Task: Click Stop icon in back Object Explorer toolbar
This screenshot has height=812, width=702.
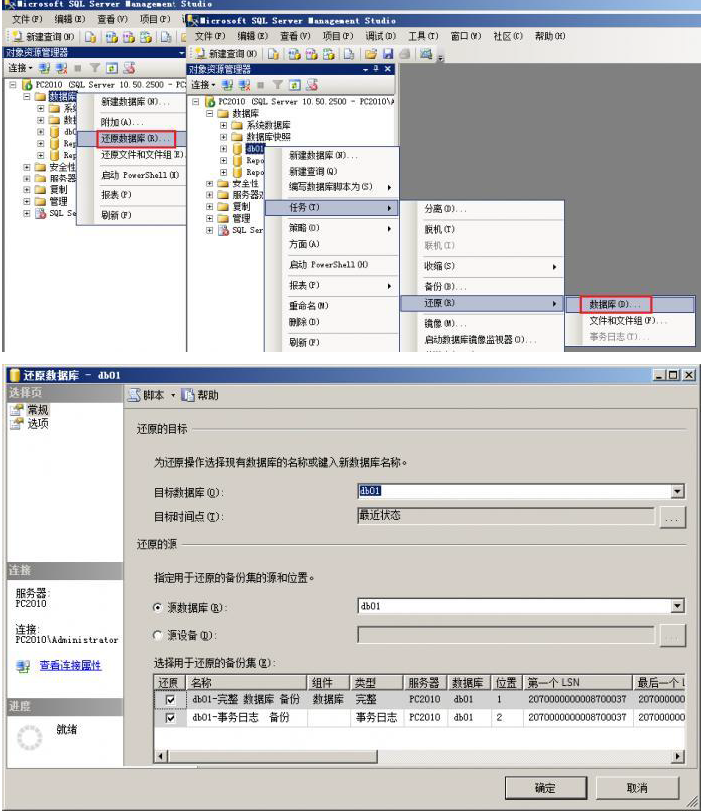Action: [78, 68]
